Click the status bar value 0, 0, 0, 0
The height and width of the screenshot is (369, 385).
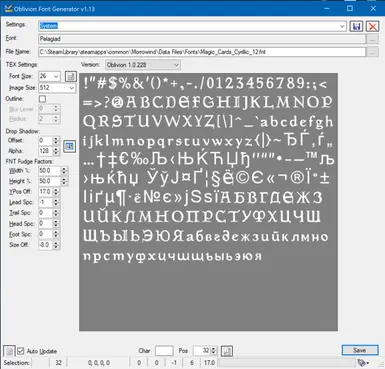click(99, 363)
